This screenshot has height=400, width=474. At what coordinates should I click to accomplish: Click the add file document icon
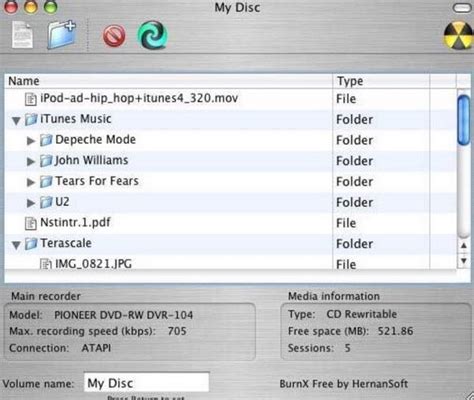pos(22,35)
